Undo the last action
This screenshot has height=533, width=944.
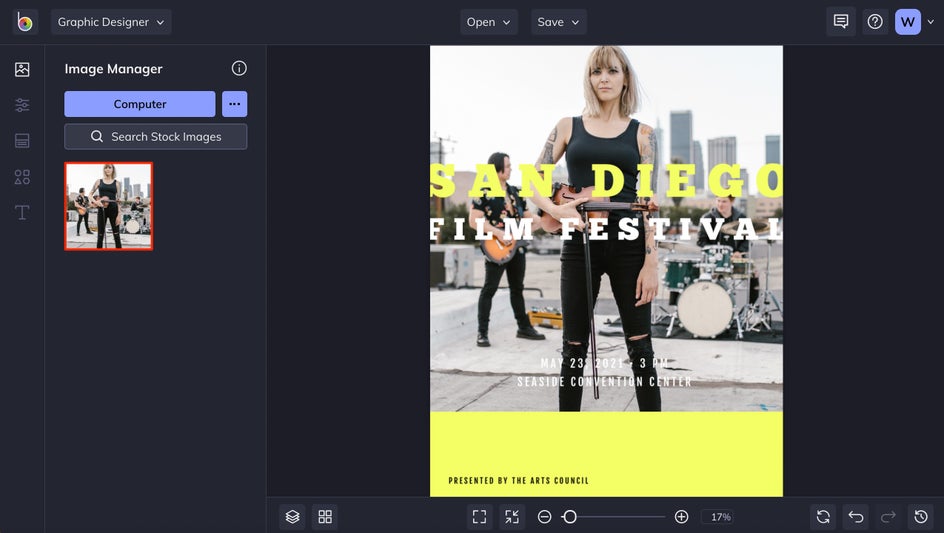pyautogui.click(x=856, y=517)
